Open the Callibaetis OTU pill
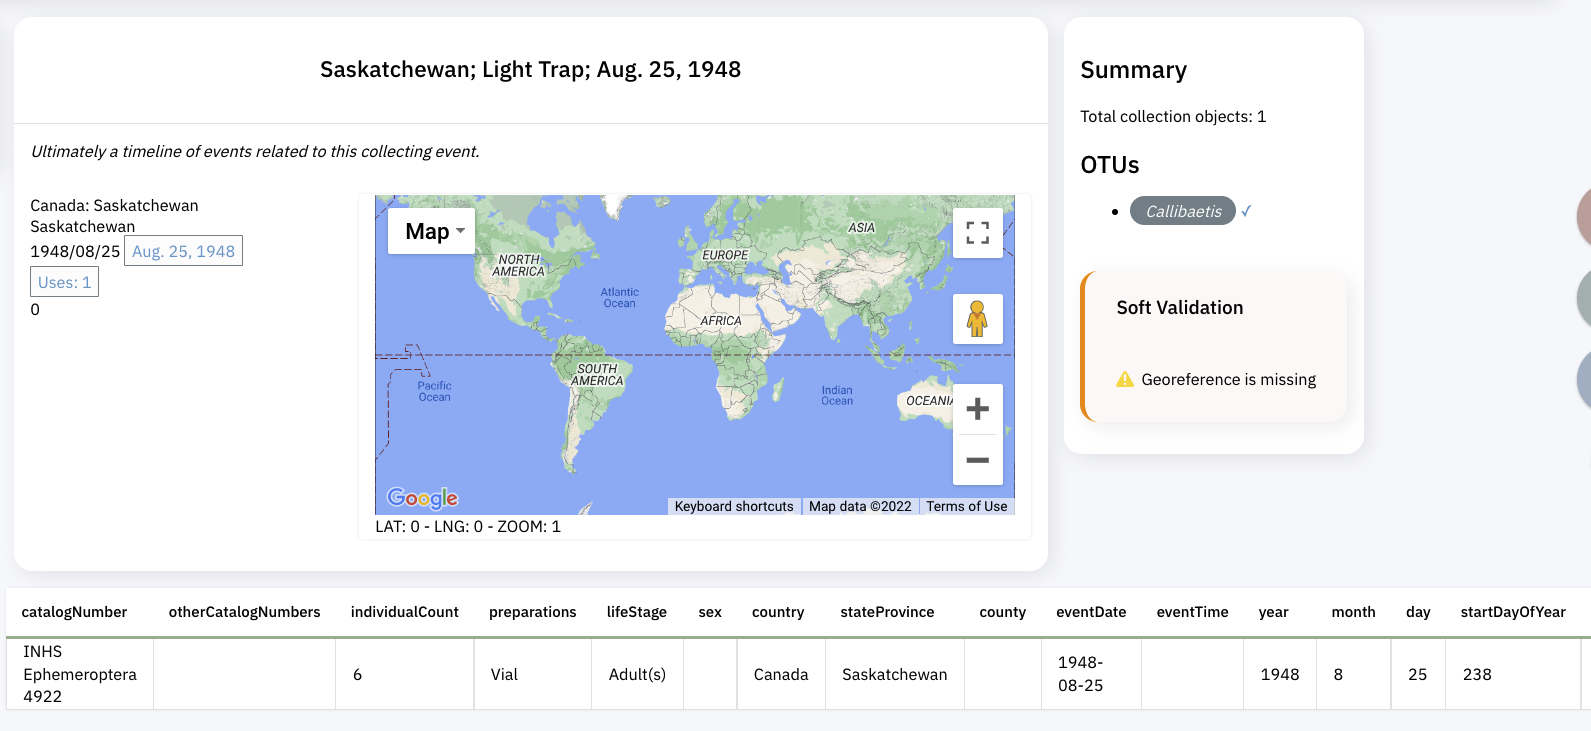1591x731 pixels. point(1183,211)
